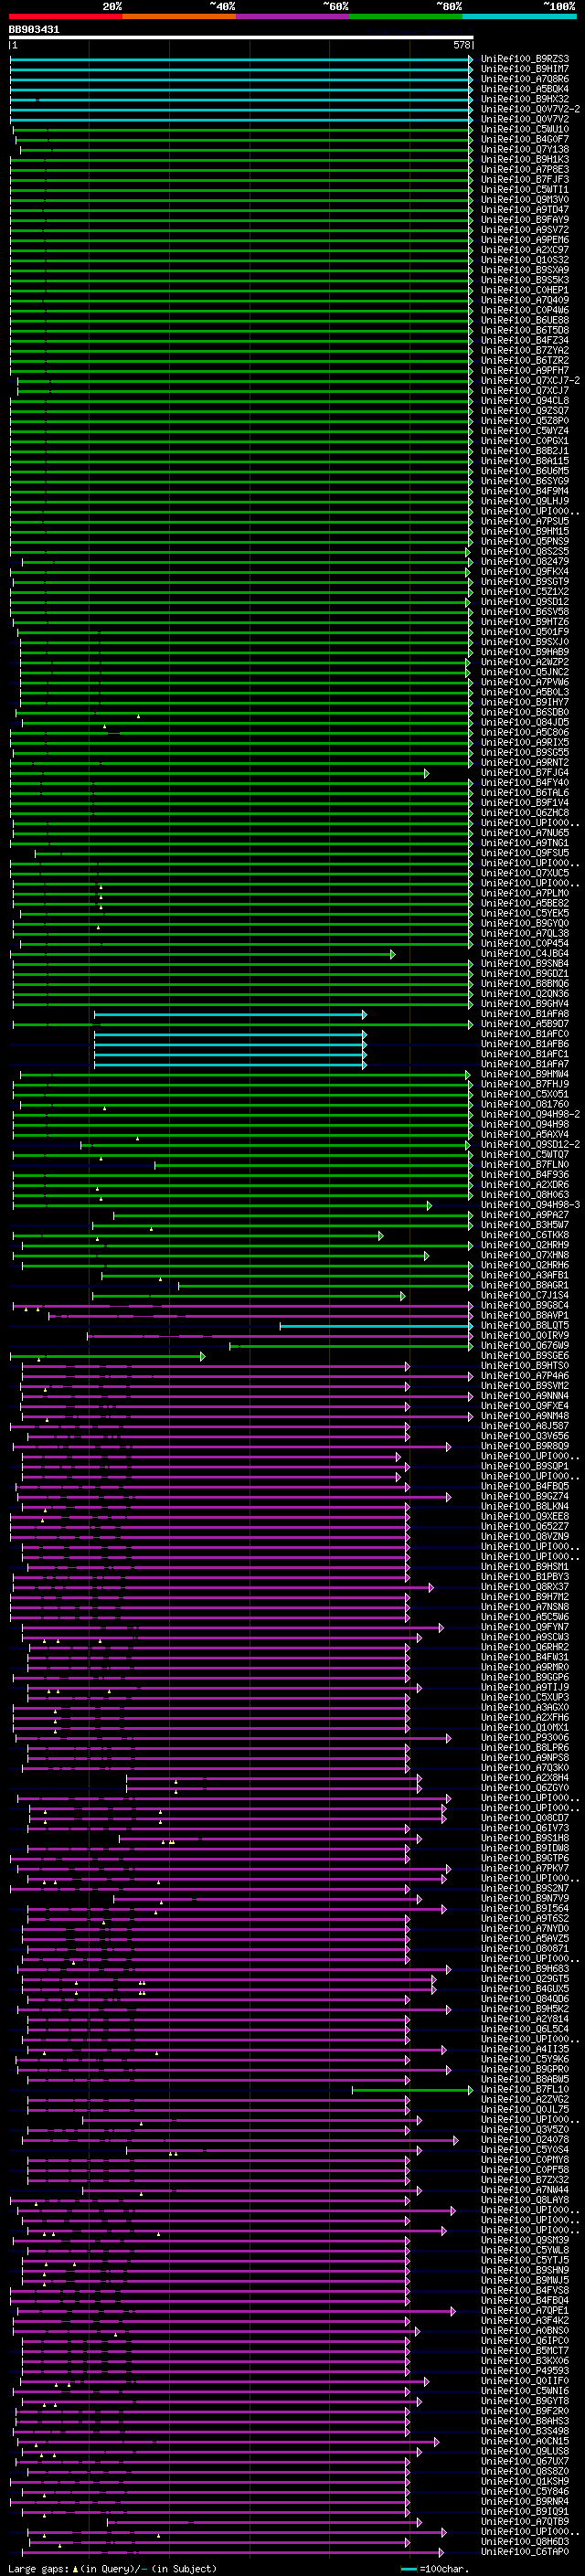Click the cyan =100char. scale legend

(434, 2569)
